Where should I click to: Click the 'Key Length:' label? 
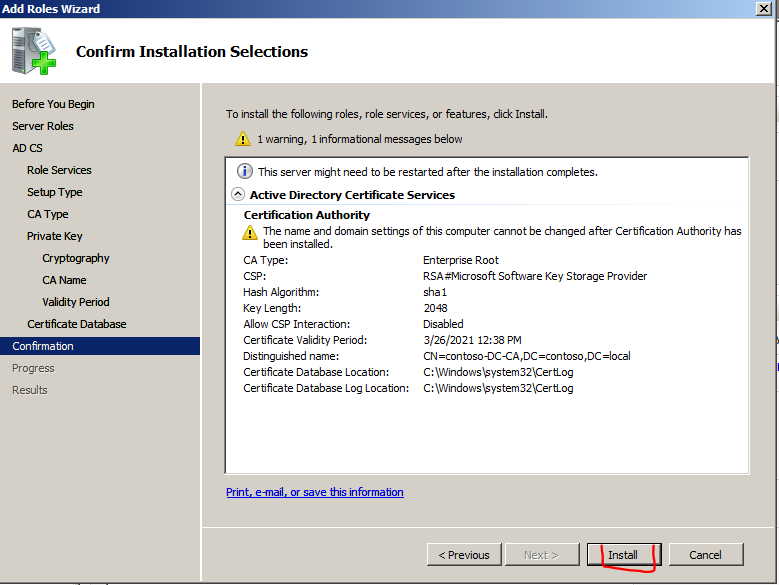[x=272, y=308]
